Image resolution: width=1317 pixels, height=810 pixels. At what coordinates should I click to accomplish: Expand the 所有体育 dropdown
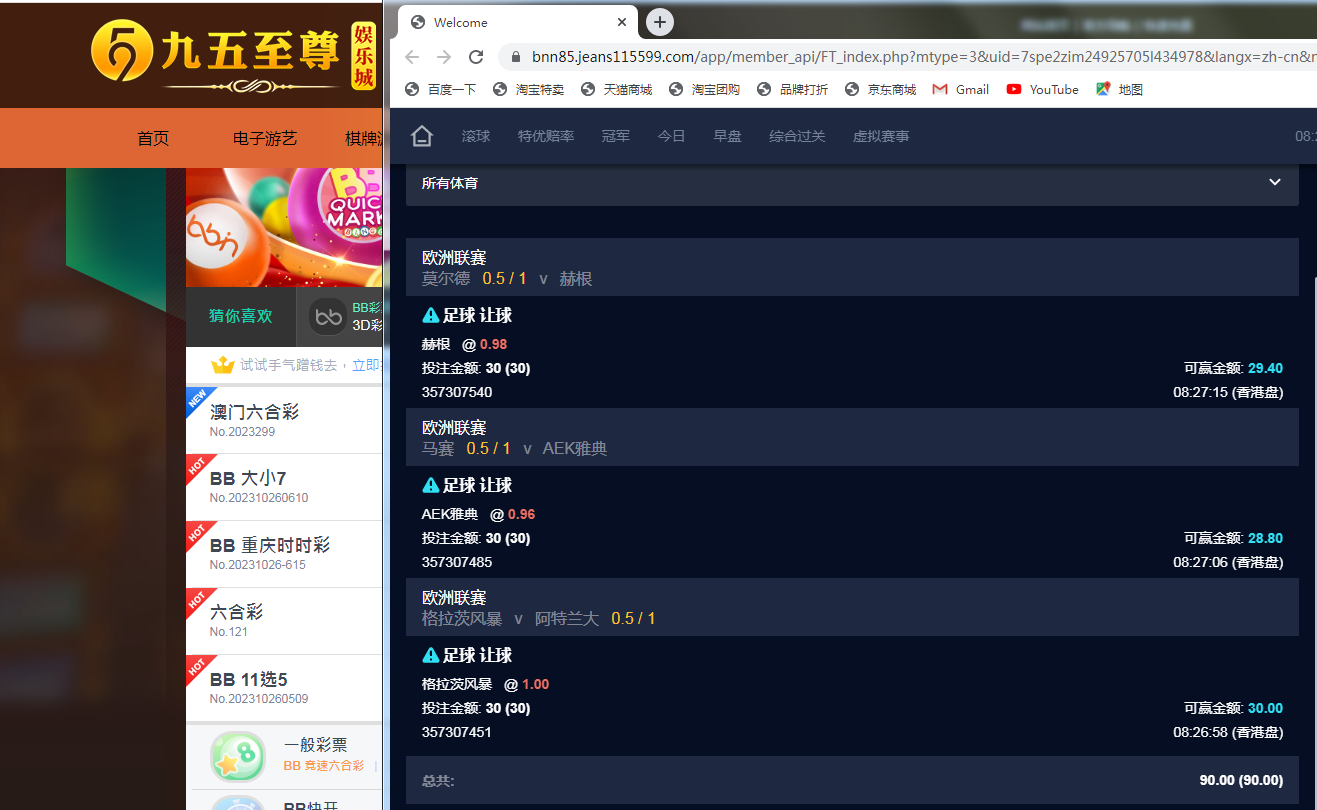pyautogui.click(x=852, y=183)
